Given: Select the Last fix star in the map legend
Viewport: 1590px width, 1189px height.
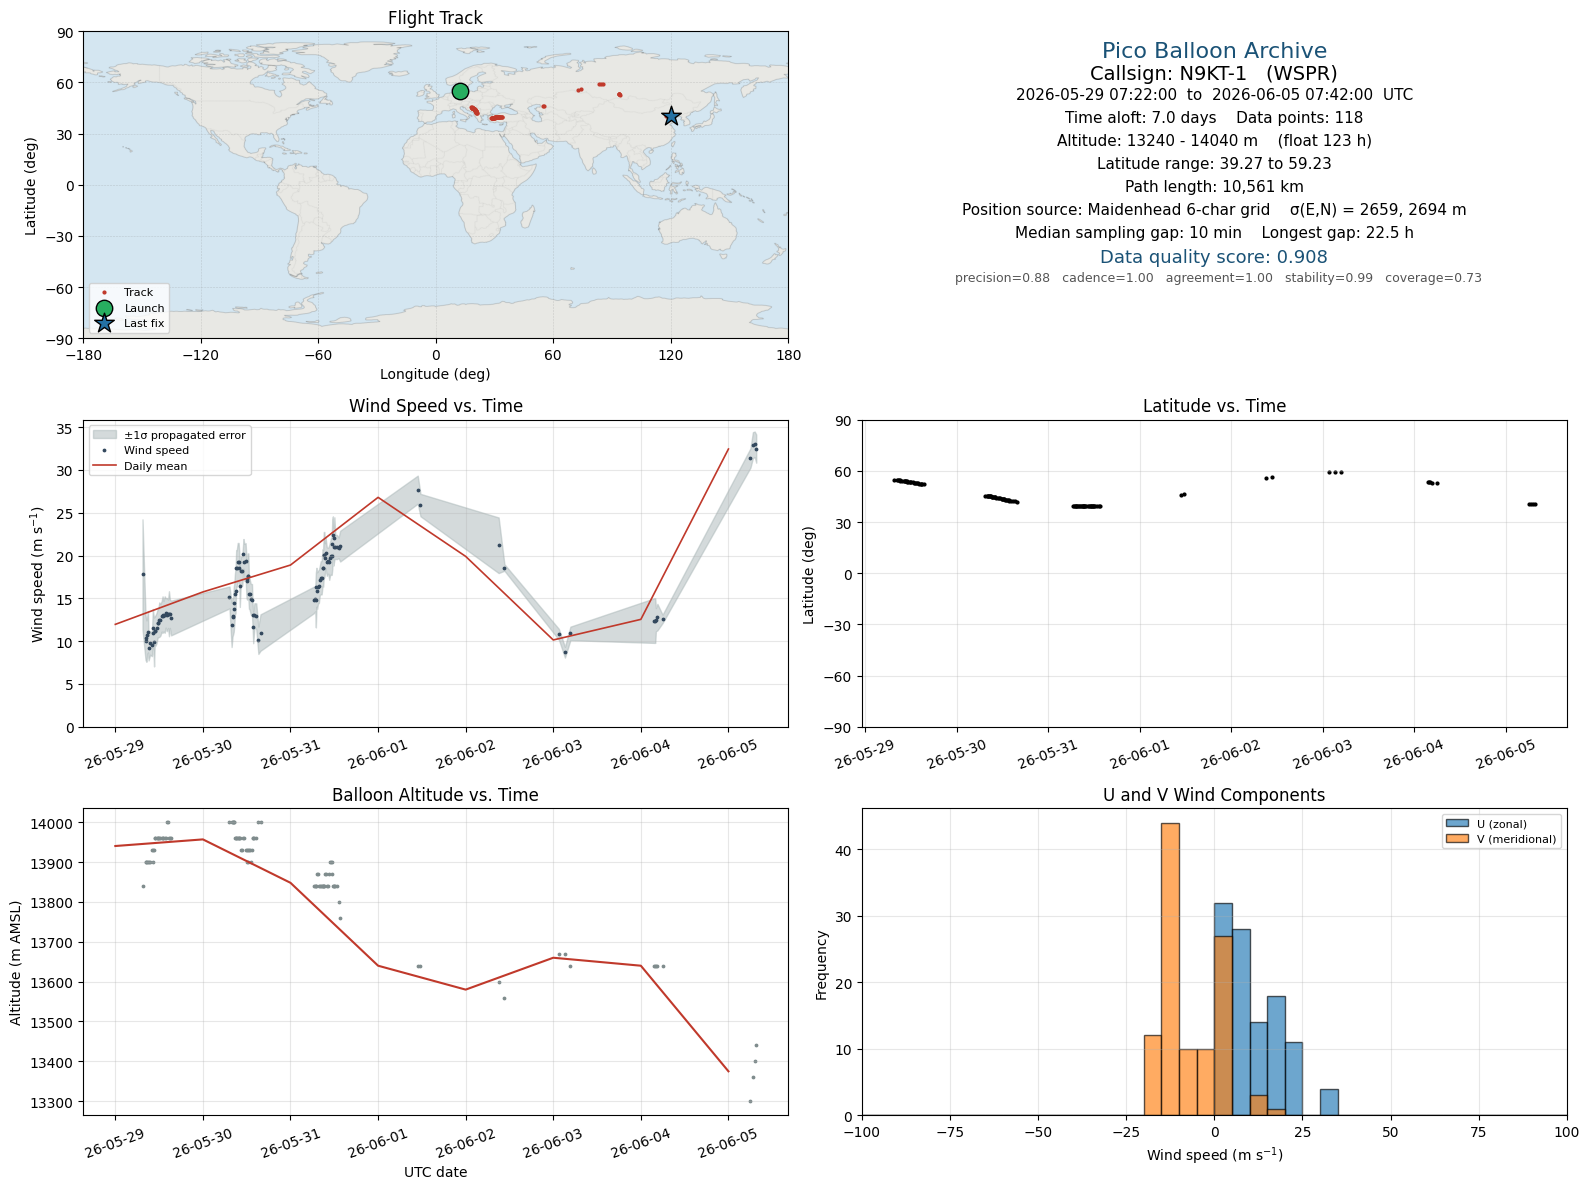Looking at the screenshot, I should tap(104, 323).
